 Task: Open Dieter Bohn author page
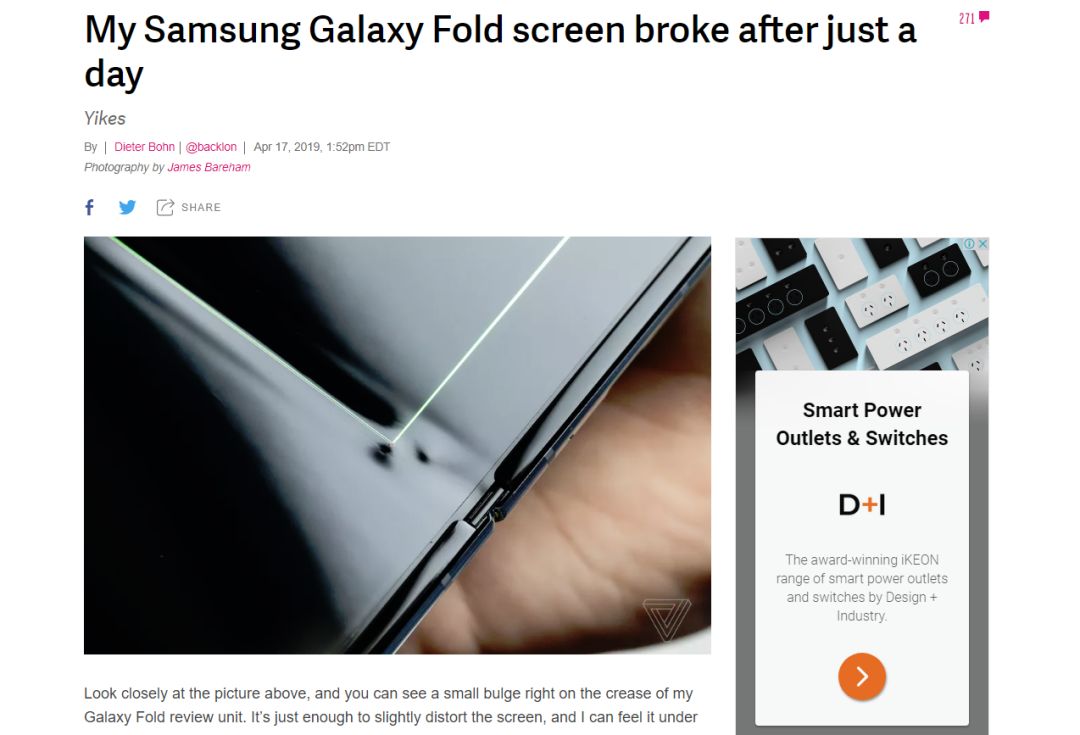[145, 147]
